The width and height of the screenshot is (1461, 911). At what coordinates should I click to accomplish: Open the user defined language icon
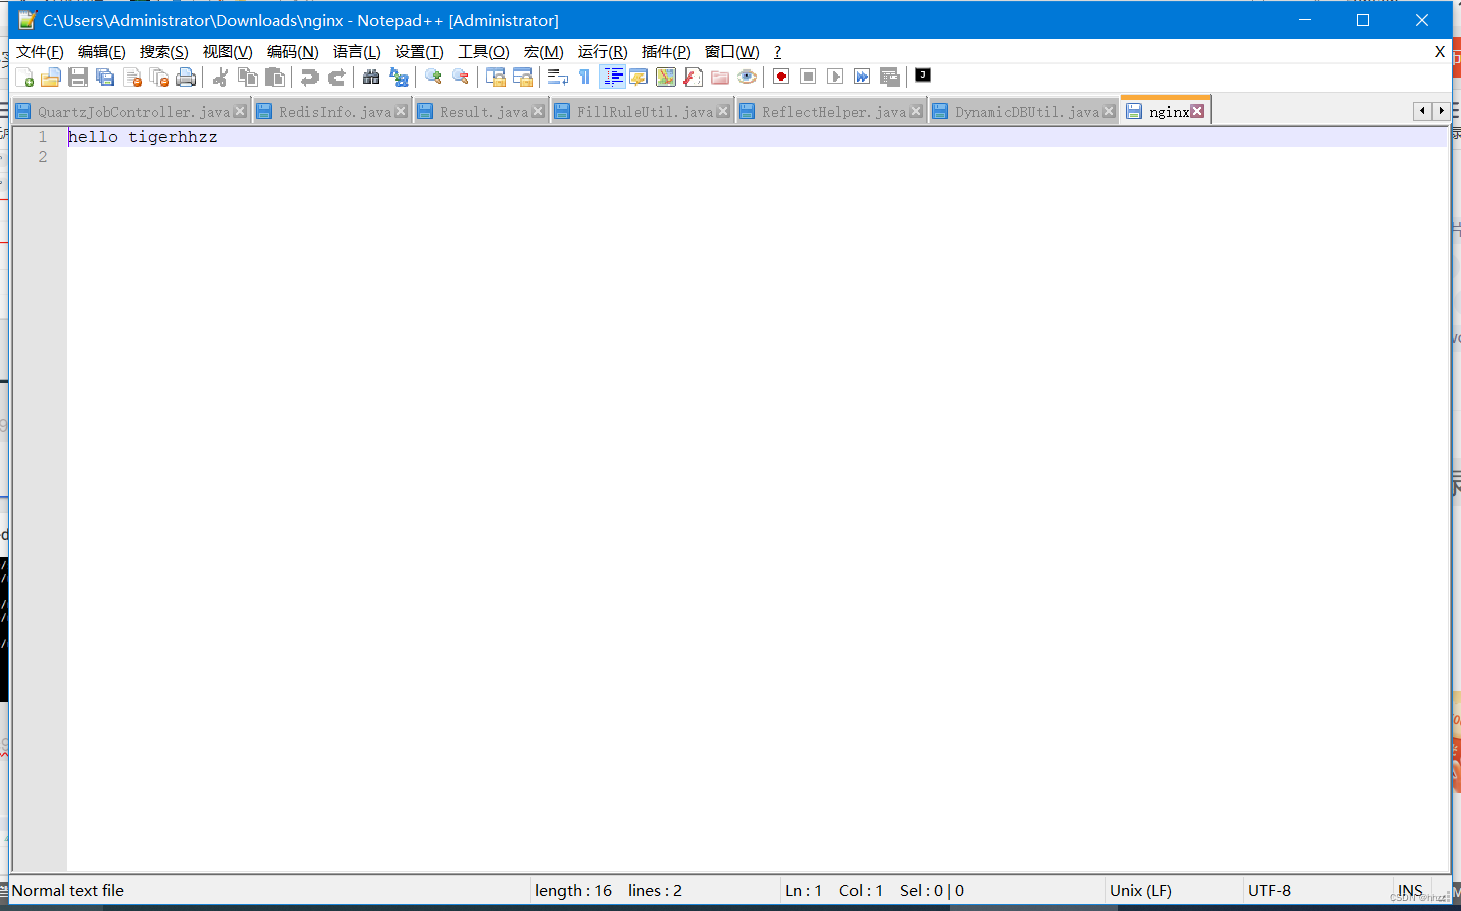[639, 77]
